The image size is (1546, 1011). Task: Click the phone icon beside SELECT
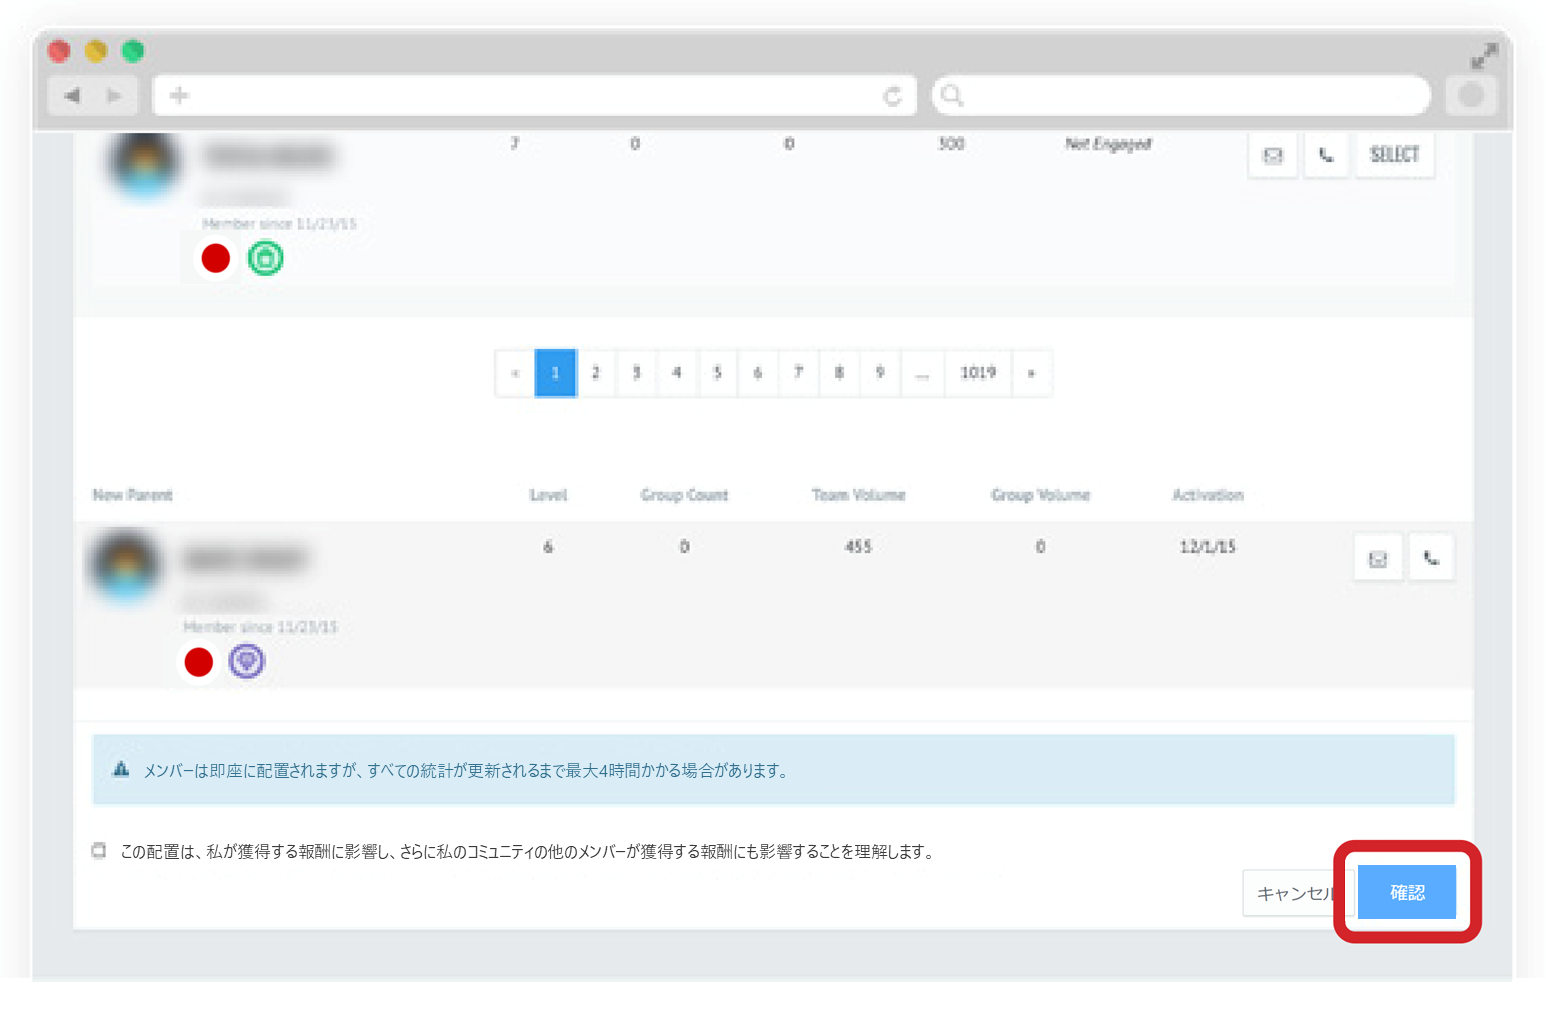click(1326, 155)
